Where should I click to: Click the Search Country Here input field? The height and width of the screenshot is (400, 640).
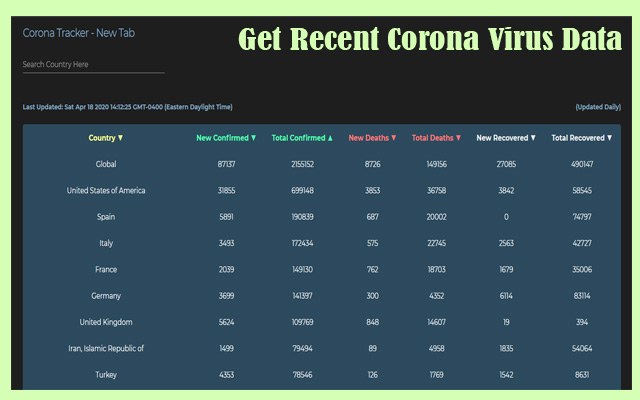click(x=93, y=65)
